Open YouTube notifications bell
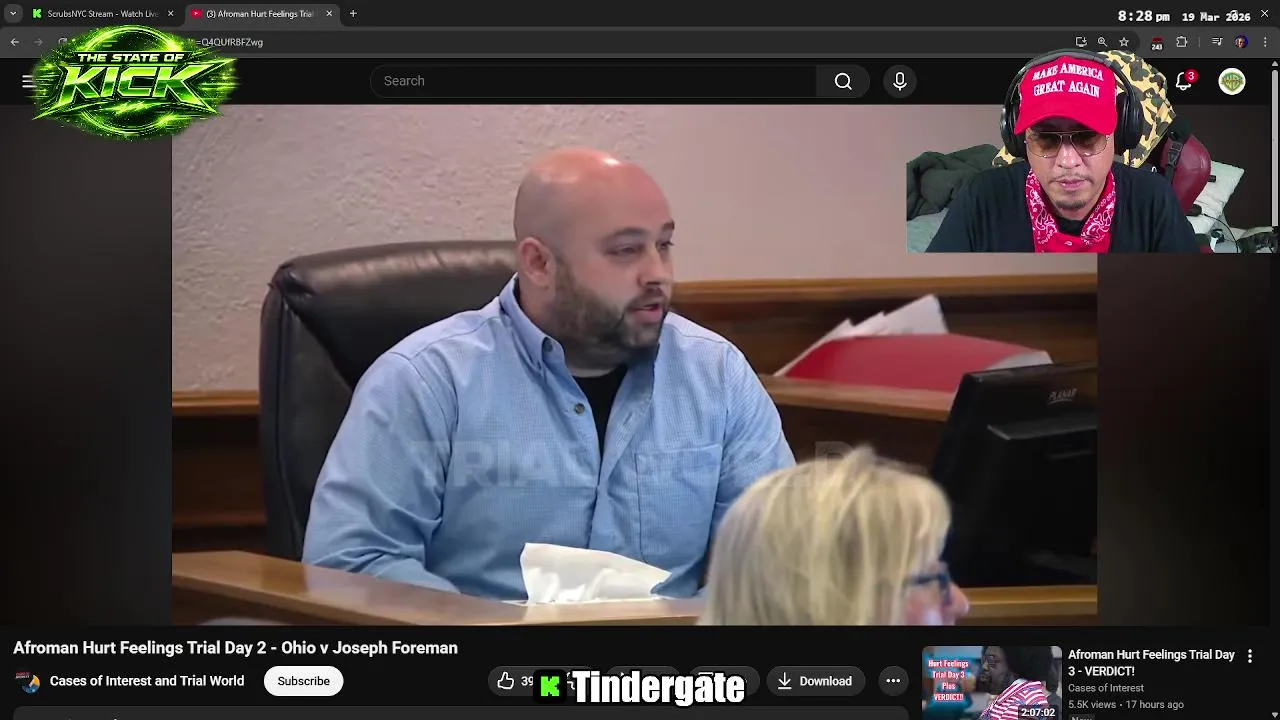Image resolution: width=1280 pixels, height=720 pixels. (1184, 81)
